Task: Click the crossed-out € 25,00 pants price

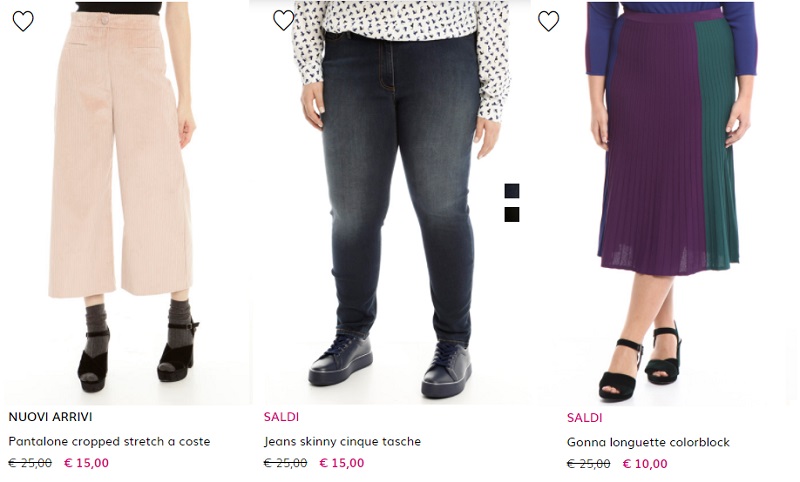Action: (x=30, y=463)
